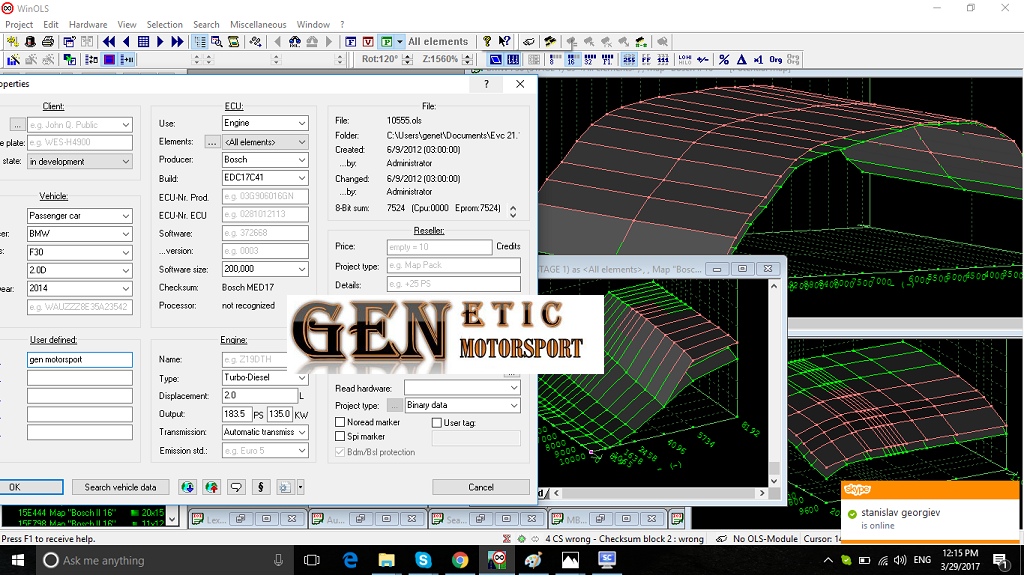Click the question mark help toolbar icon

(x=487, y=42)
